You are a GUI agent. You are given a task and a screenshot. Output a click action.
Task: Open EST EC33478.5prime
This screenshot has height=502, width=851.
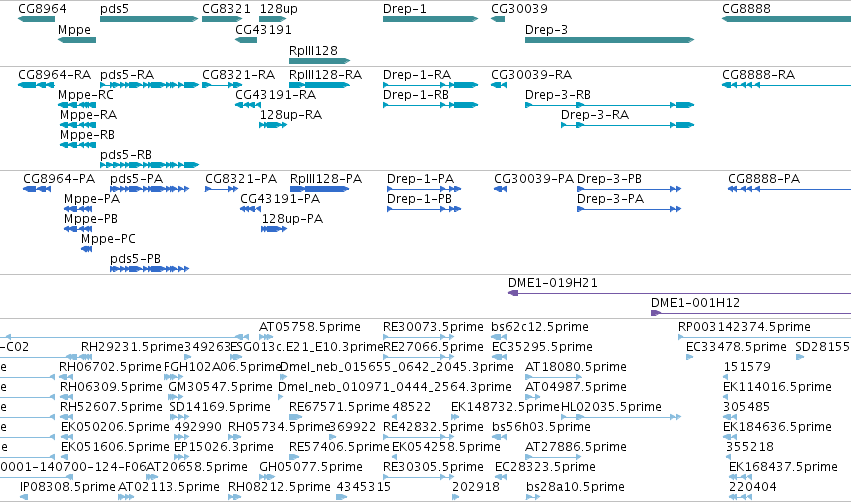(690, 357)
